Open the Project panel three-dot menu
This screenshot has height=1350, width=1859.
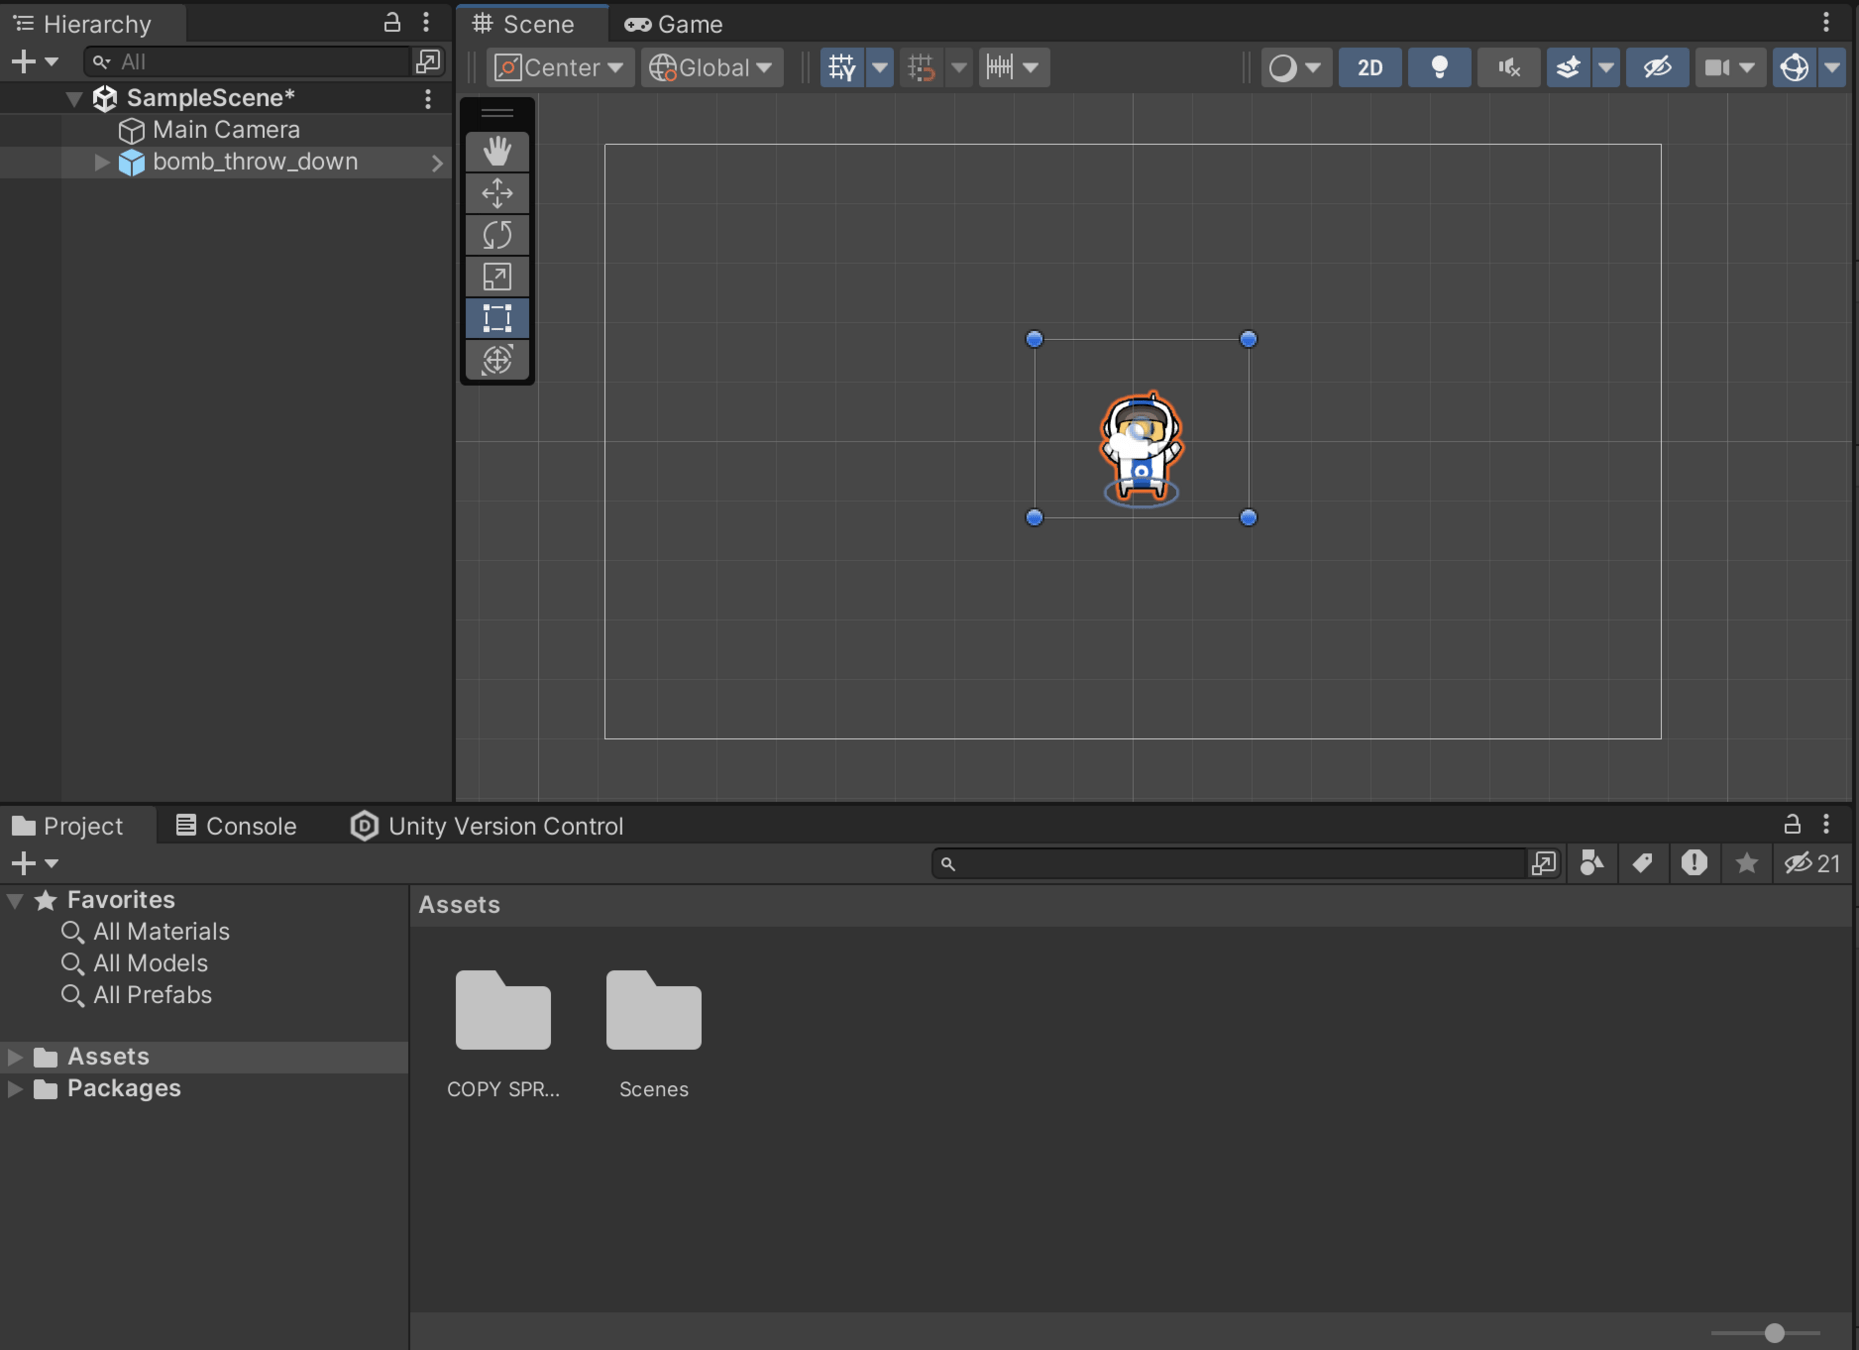coord(1826,824)
